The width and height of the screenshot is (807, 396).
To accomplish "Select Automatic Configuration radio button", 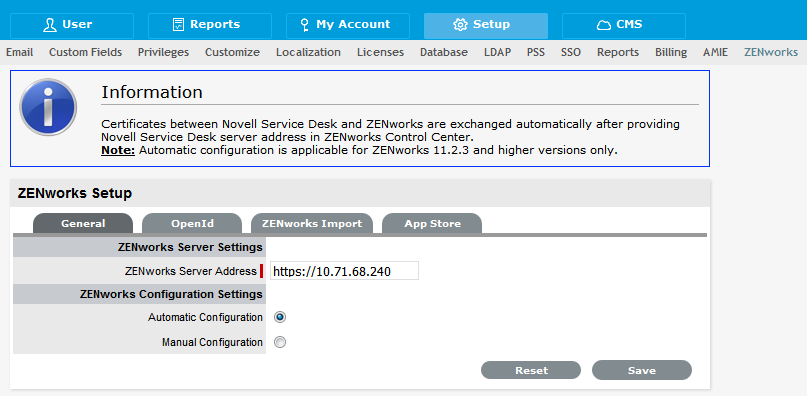I will 280,317.
